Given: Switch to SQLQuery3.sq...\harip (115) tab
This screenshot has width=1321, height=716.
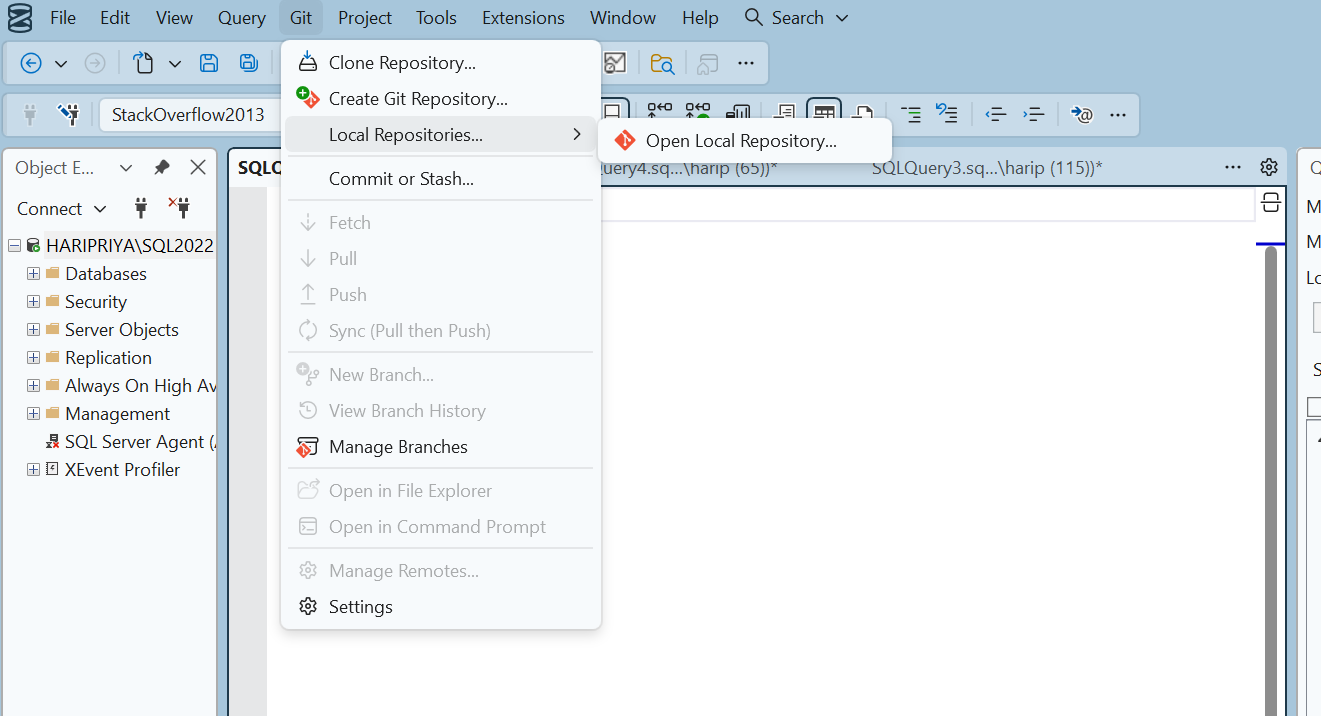Looking at the screenshot, I should [x=986, y=168].
